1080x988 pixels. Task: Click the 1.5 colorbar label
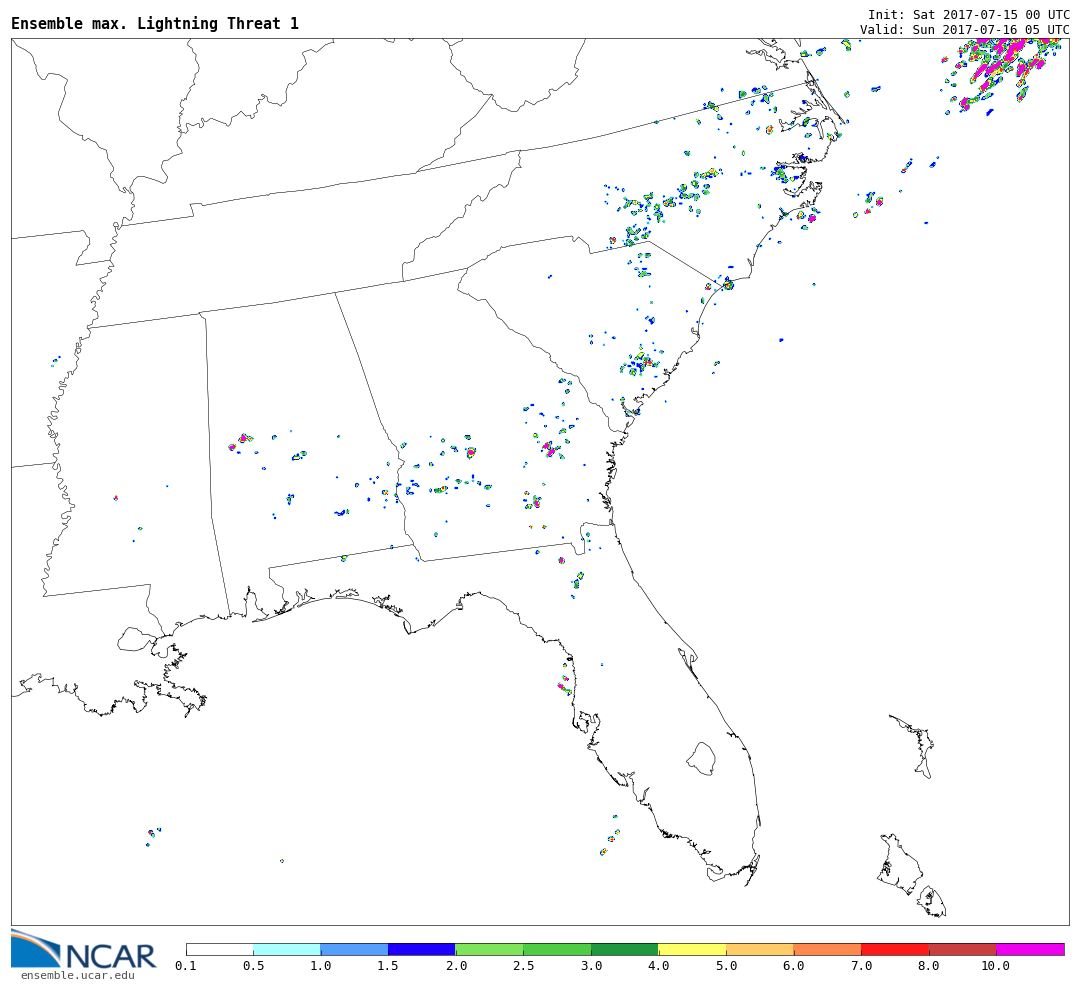pyautogui.click(x=388, y=966)
